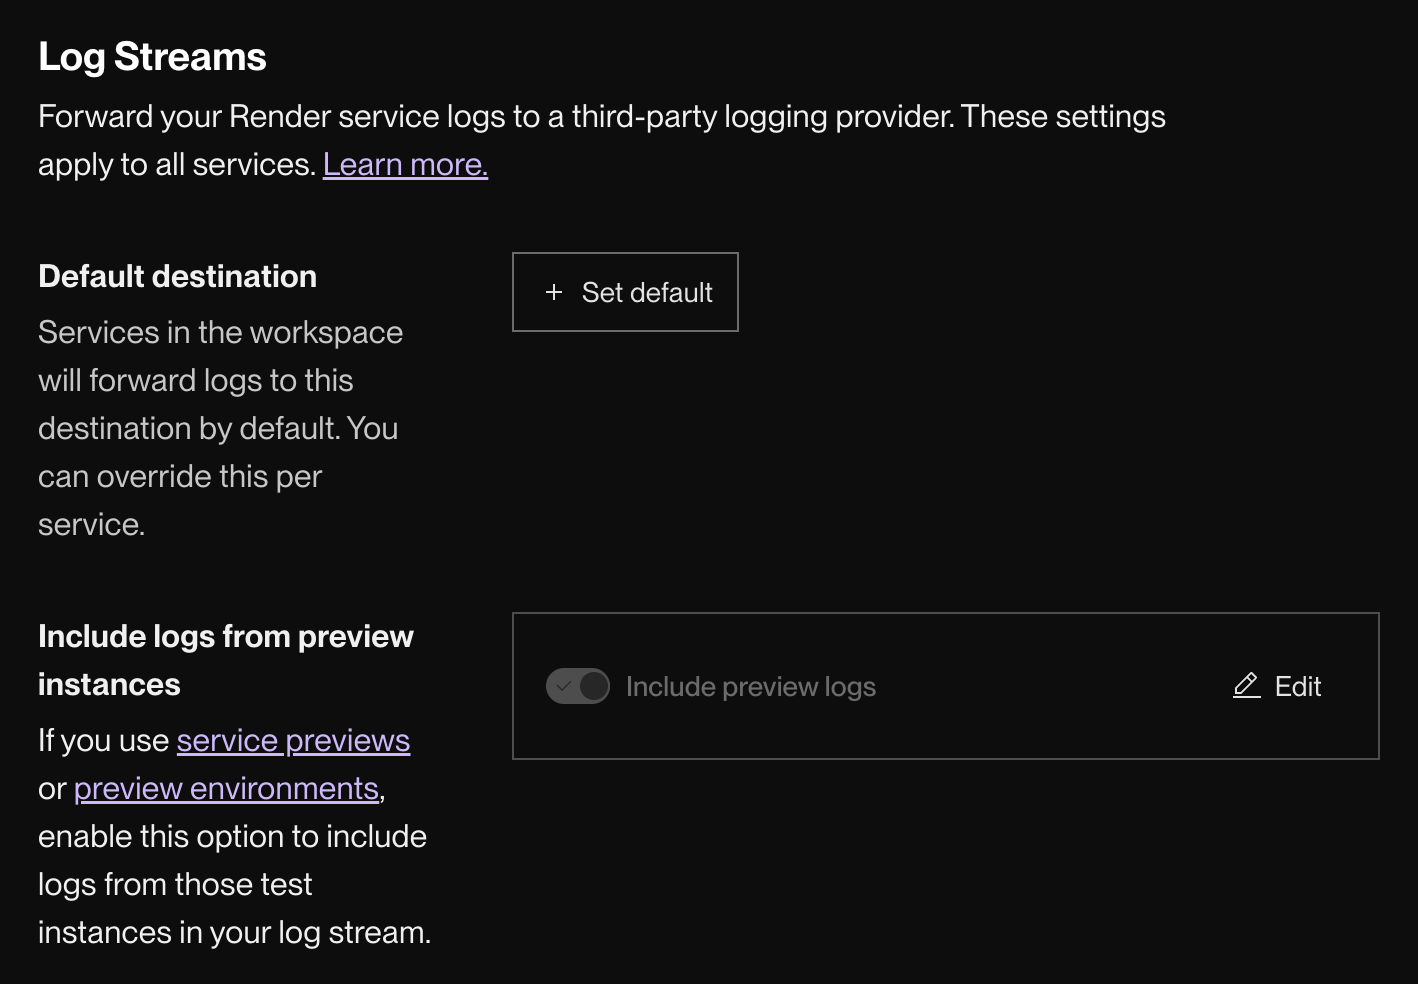
Task: Click the Log Streams heading
Action: 152,56
